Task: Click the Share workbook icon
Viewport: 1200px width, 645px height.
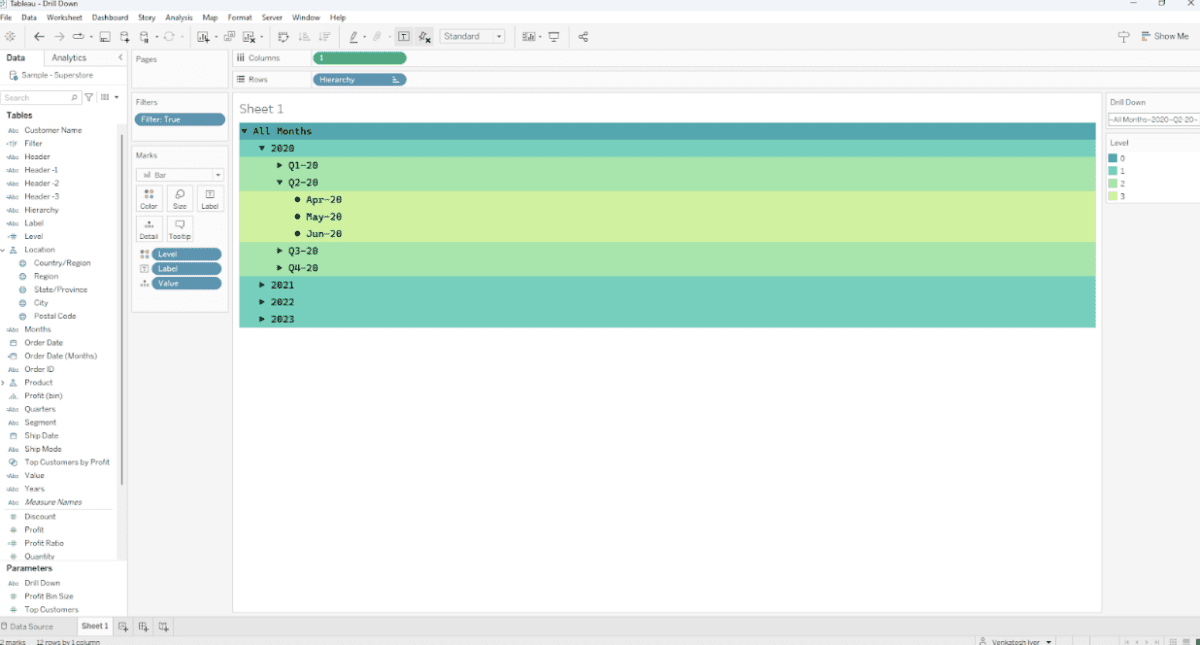Action: click(583, 37)
